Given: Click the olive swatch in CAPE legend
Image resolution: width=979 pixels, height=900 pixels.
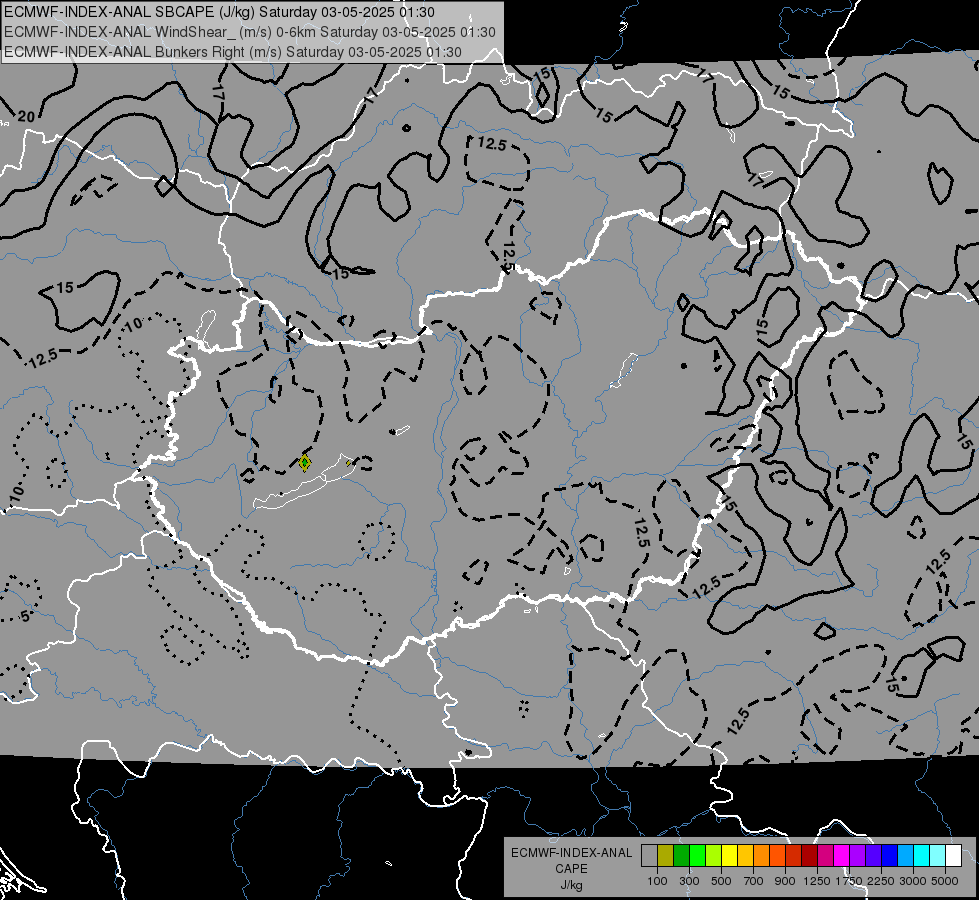Looking at the screenshot, I should coord(666,855).
